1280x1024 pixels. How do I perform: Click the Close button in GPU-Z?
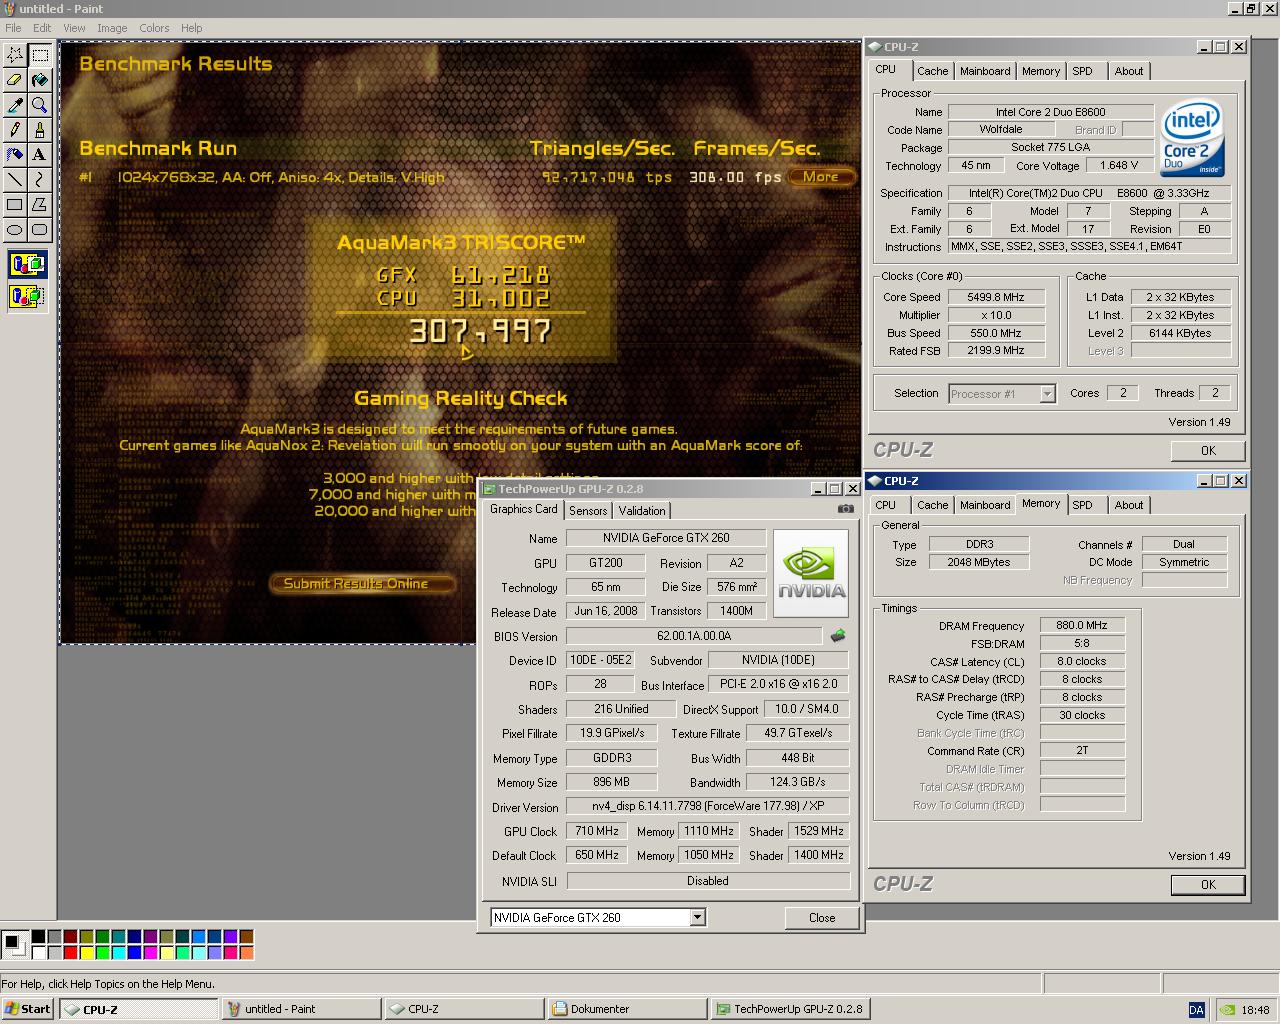coord(822,918)
